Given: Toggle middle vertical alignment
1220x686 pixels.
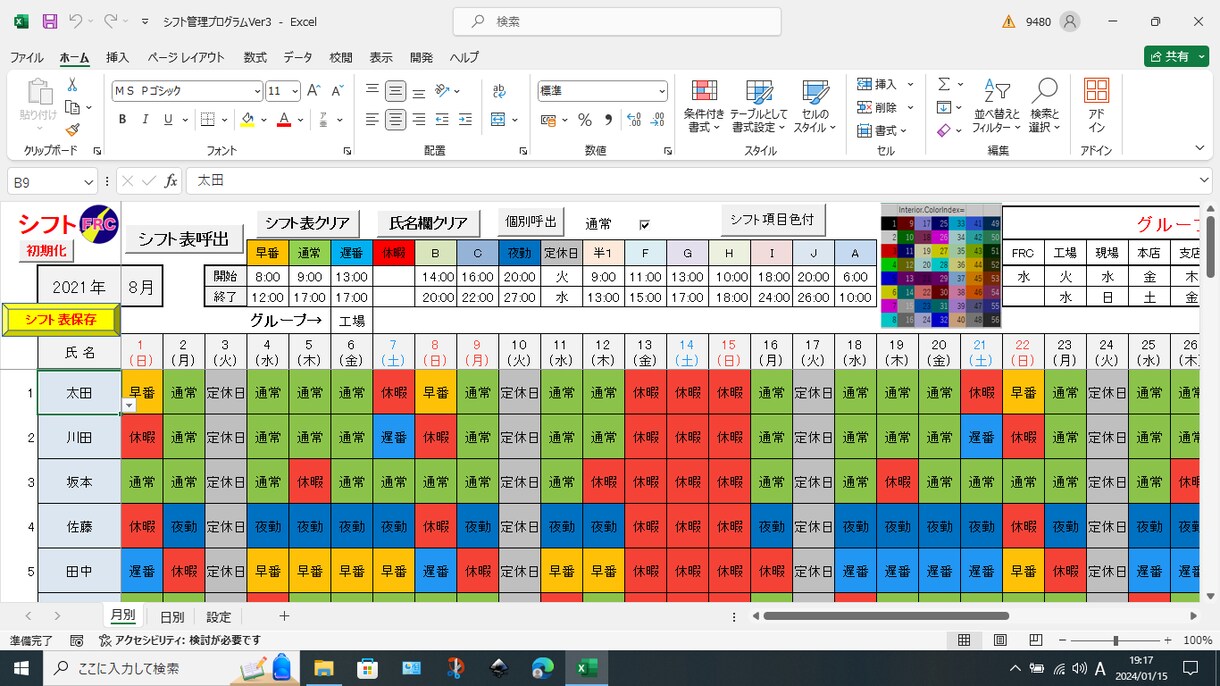Looking at the screenshot, I should (396, 91).
